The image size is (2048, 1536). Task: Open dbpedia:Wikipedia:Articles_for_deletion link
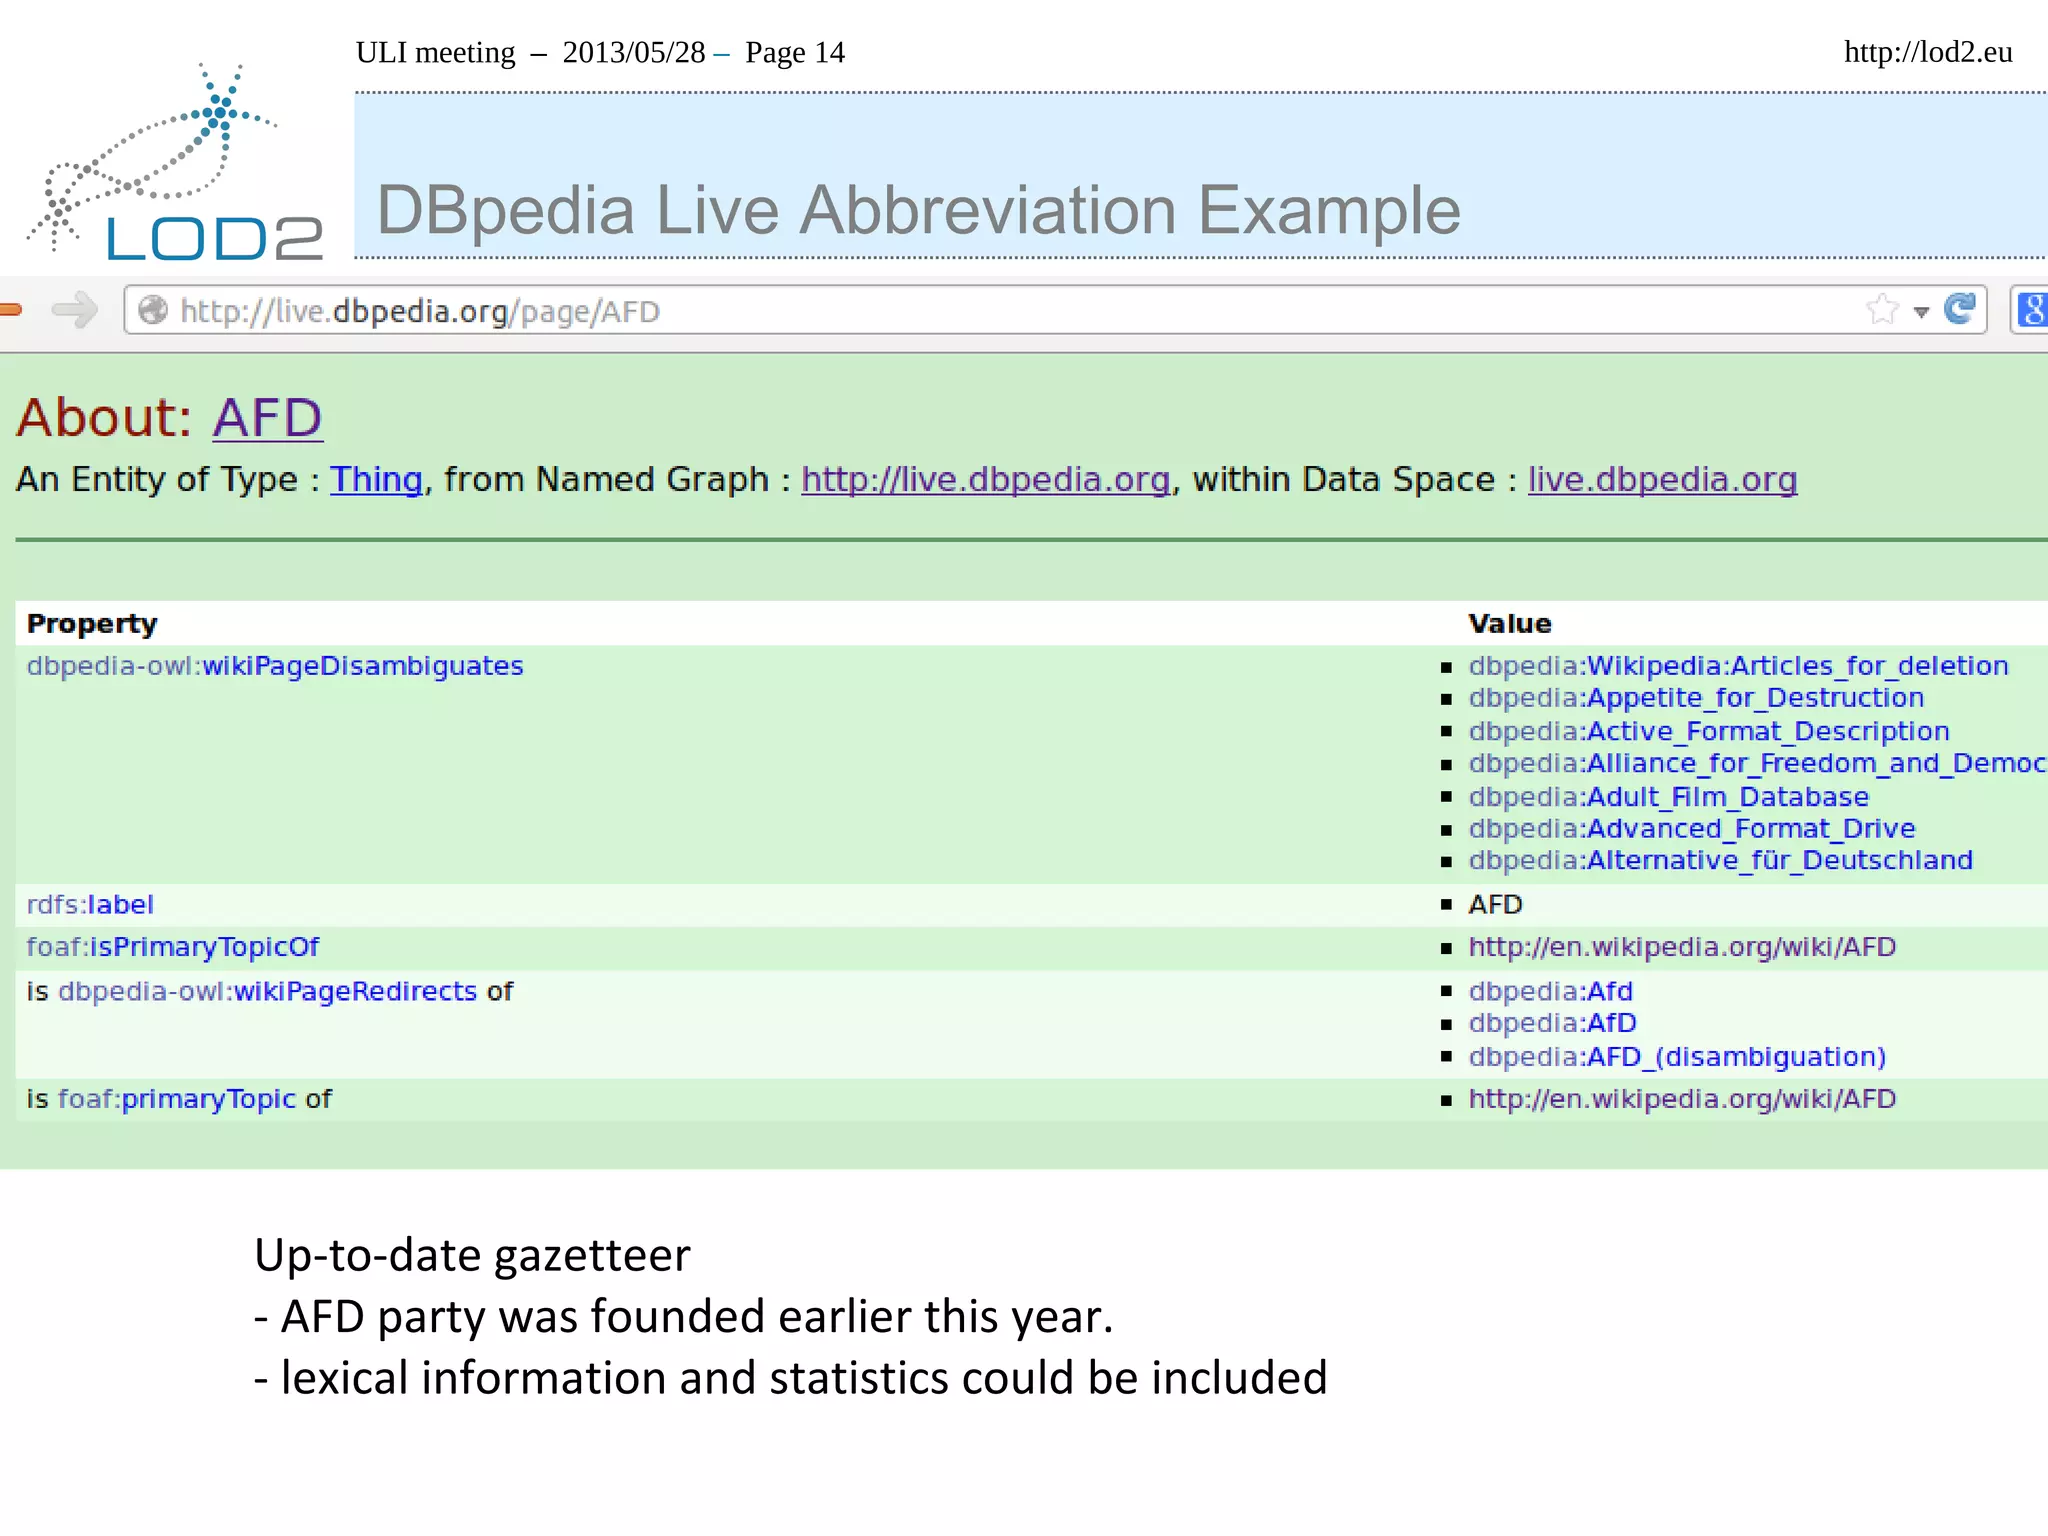click(x=1738, y=666)
